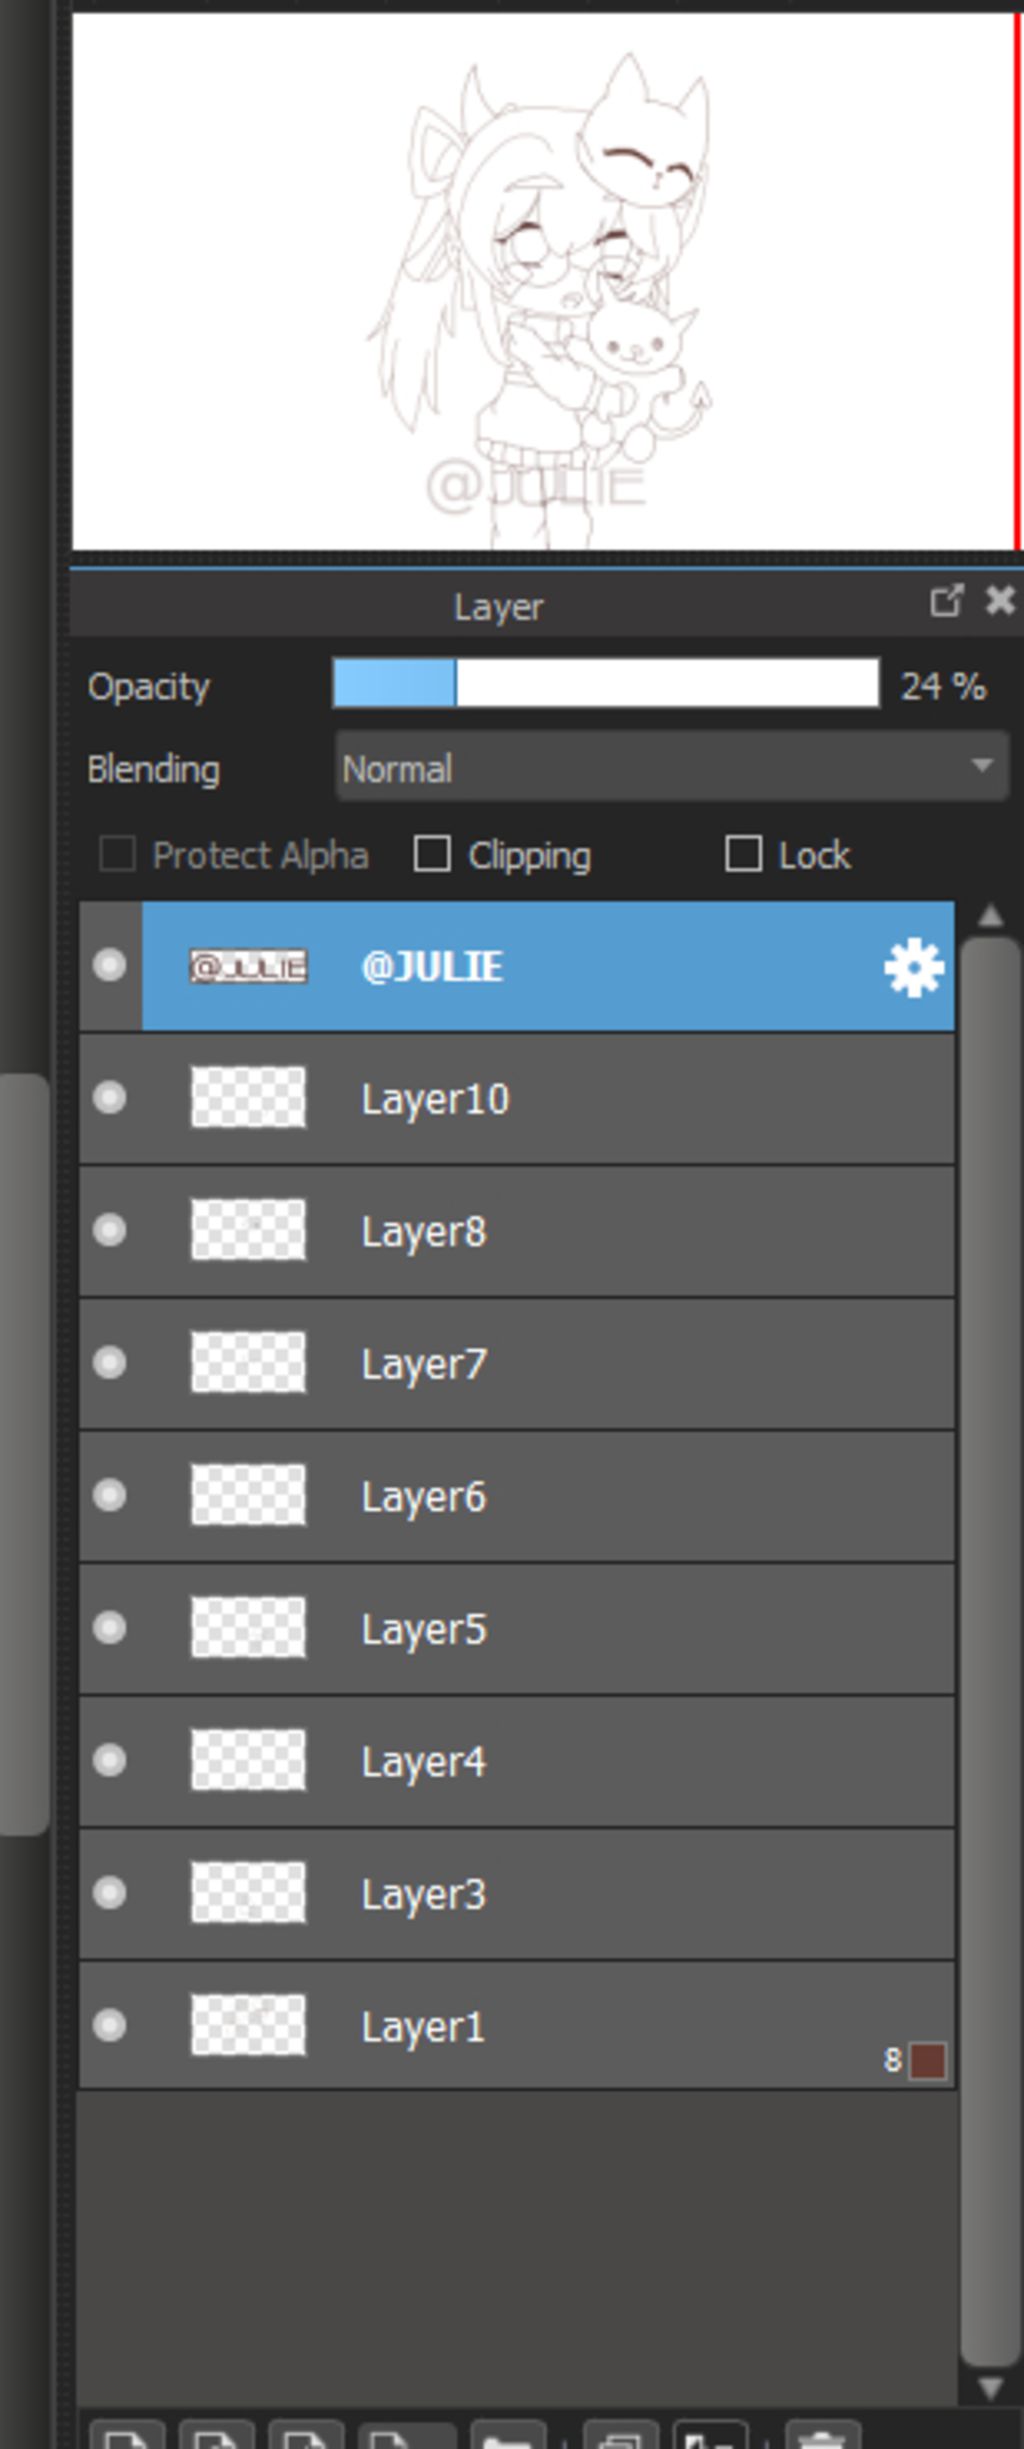The image size is (1024, 2449).
Task: Click the duplicate layer icon
Action: [x=621, y=2437]
